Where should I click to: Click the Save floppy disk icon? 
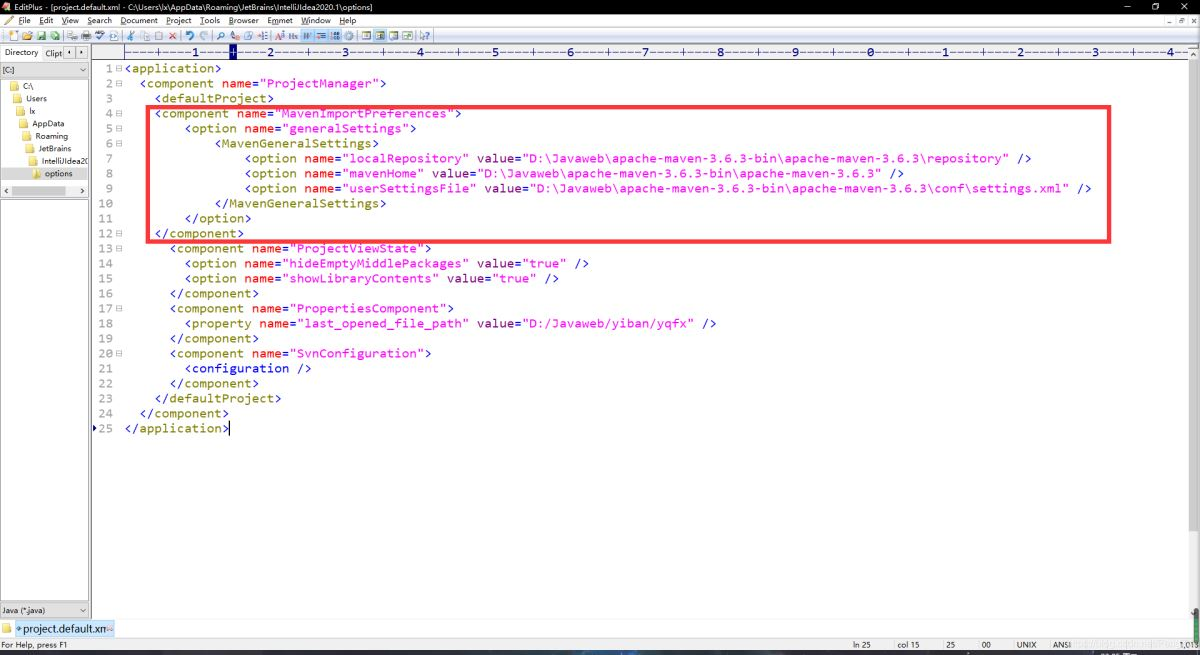tap(41, 36)
